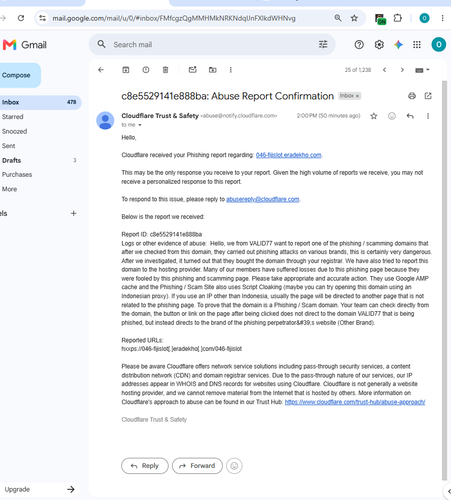Viewport: 451px width, 500px height.
Task: Click the Upgrade button in the sidebar
Action: pyautogui.click(x=40, y=489)
